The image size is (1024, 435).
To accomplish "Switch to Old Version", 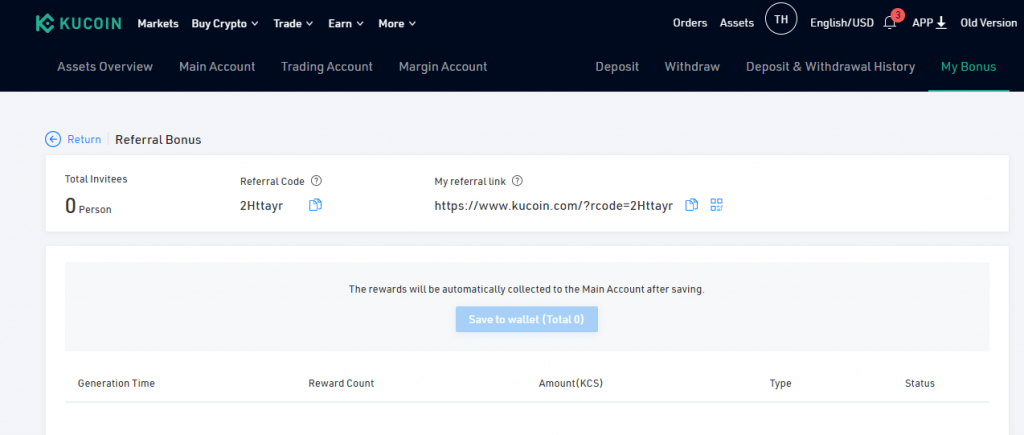I will [x=989, y=23].
